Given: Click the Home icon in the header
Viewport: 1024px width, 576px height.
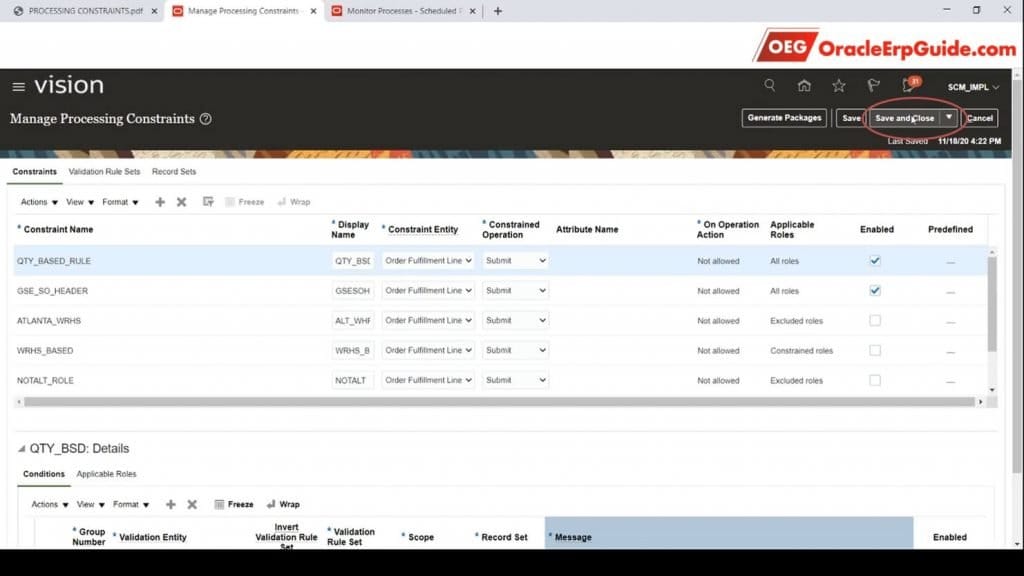Looking at the screenshot, I should coord(805,86).
